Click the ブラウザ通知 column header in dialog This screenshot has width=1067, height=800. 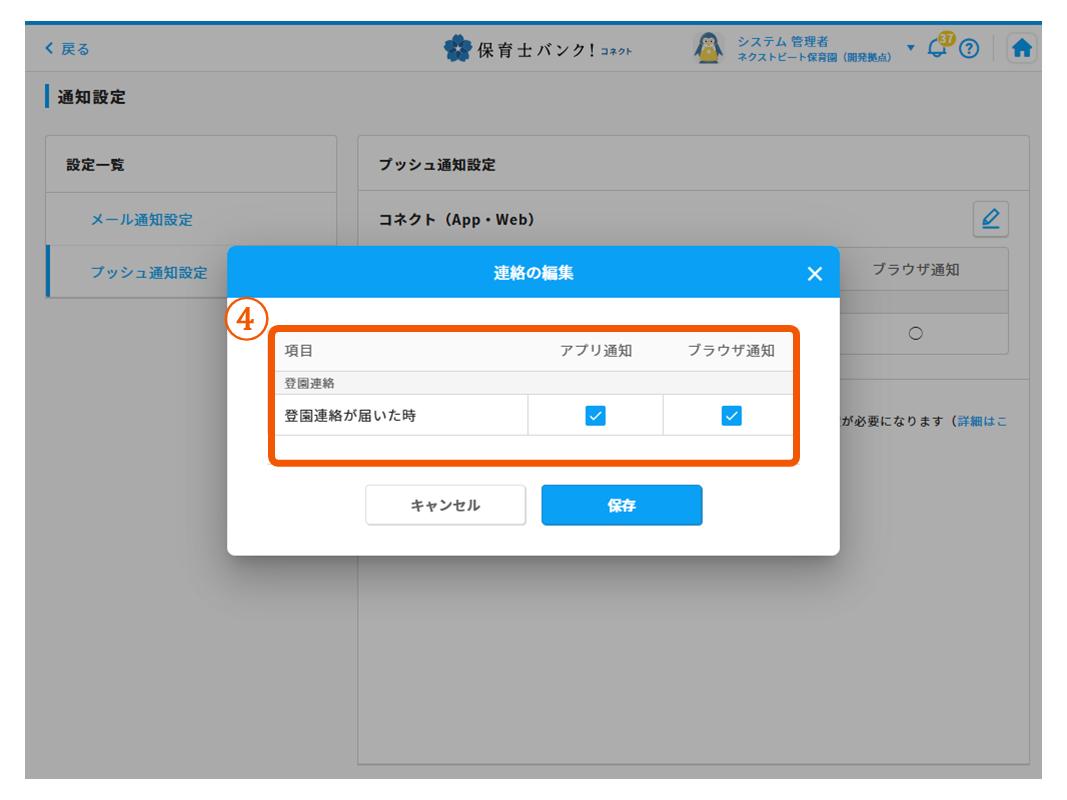pos(731,351)
